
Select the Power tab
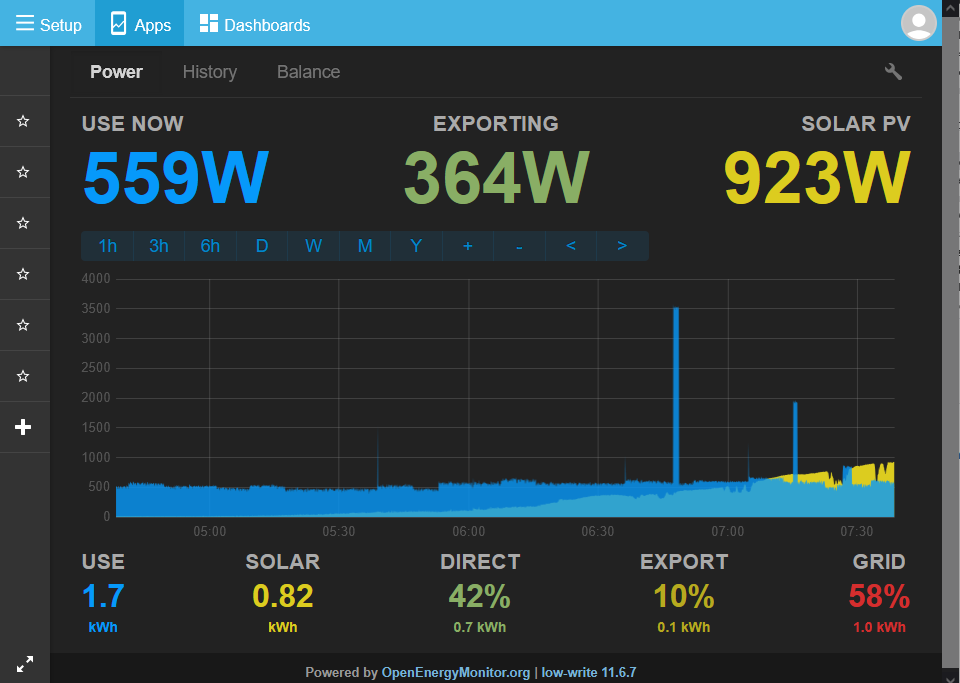coord(116,72)
